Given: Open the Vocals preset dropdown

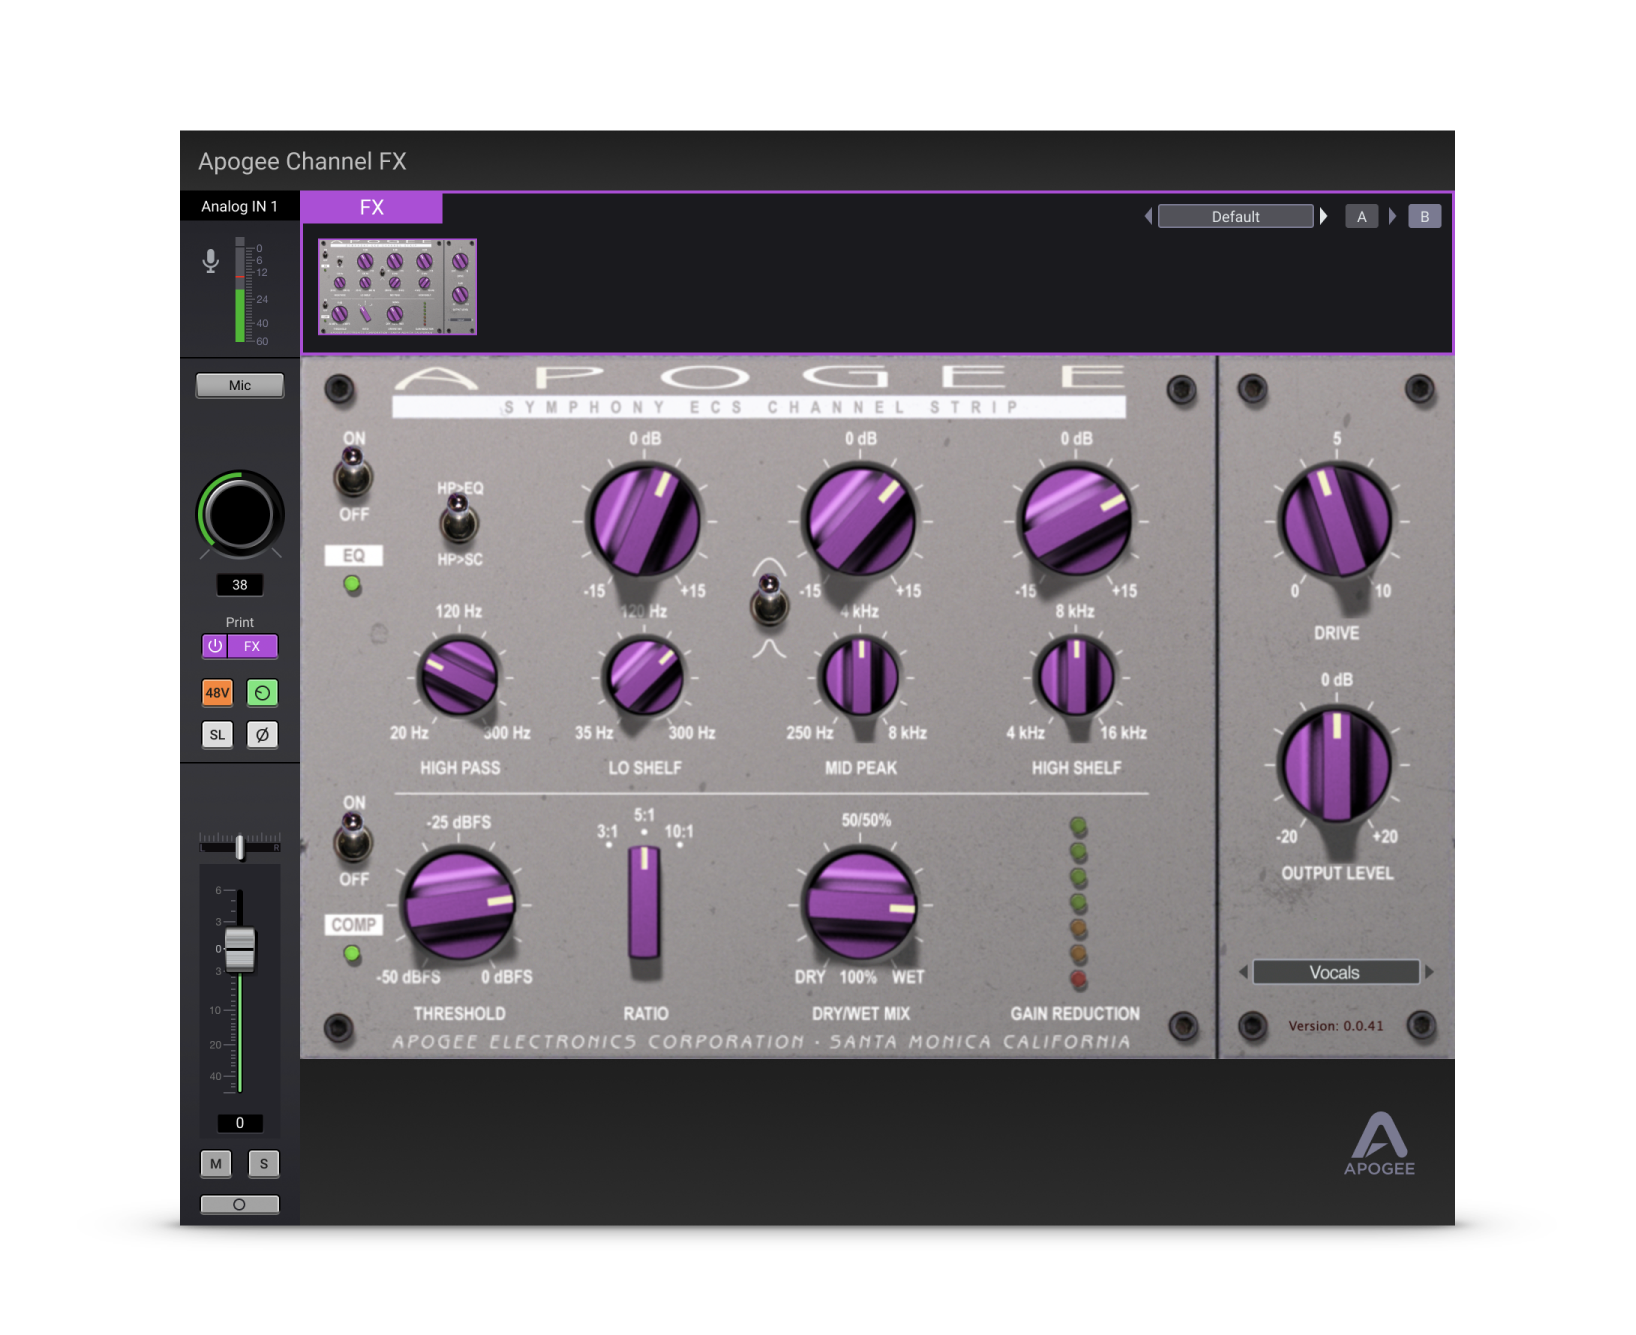Looking at the screenshot, I should [1335, 972].
